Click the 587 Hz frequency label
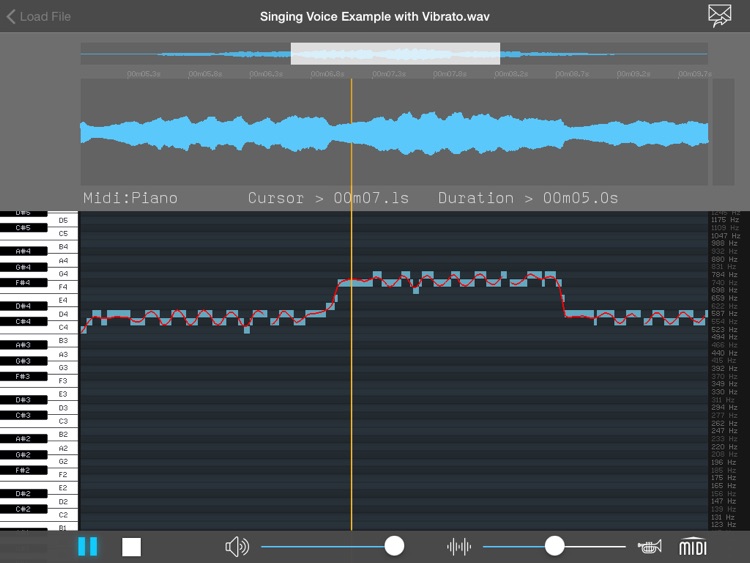The height and width of the screenshot is (563, 750). (x=724, y=314)
